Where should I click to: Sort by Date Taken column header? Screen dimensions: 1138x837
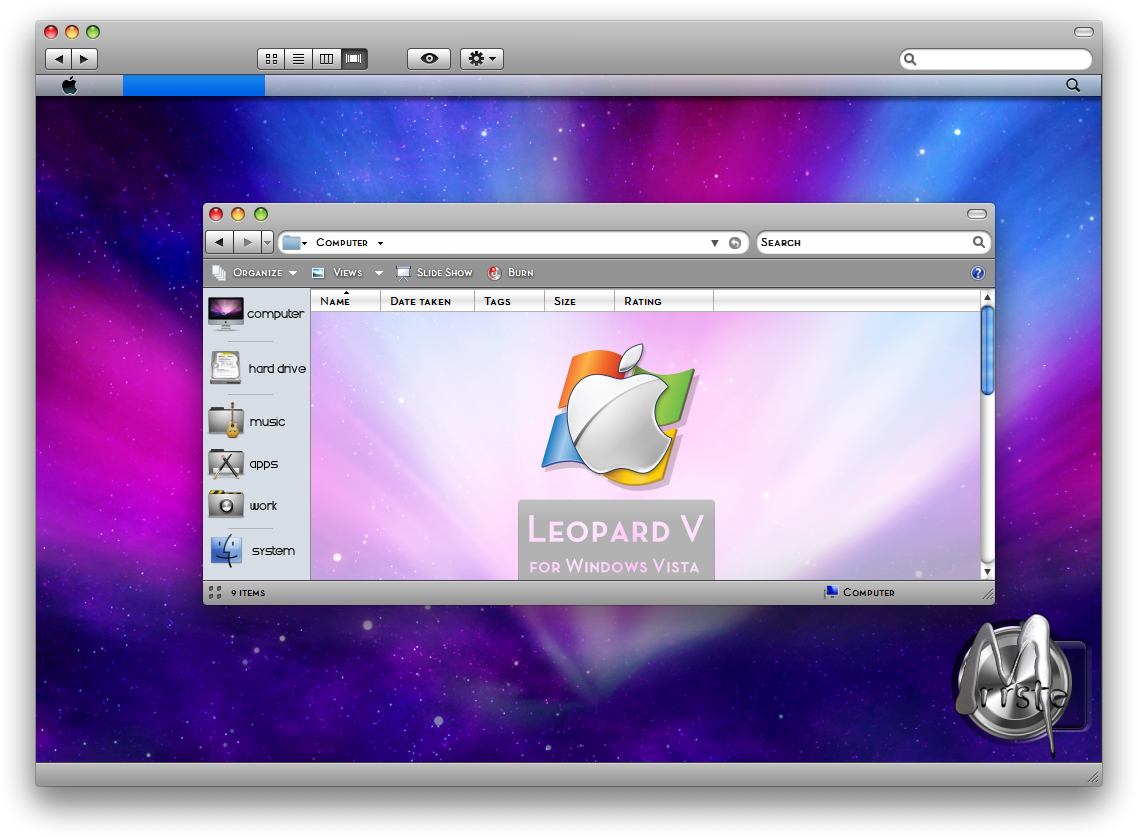[427, 301]
